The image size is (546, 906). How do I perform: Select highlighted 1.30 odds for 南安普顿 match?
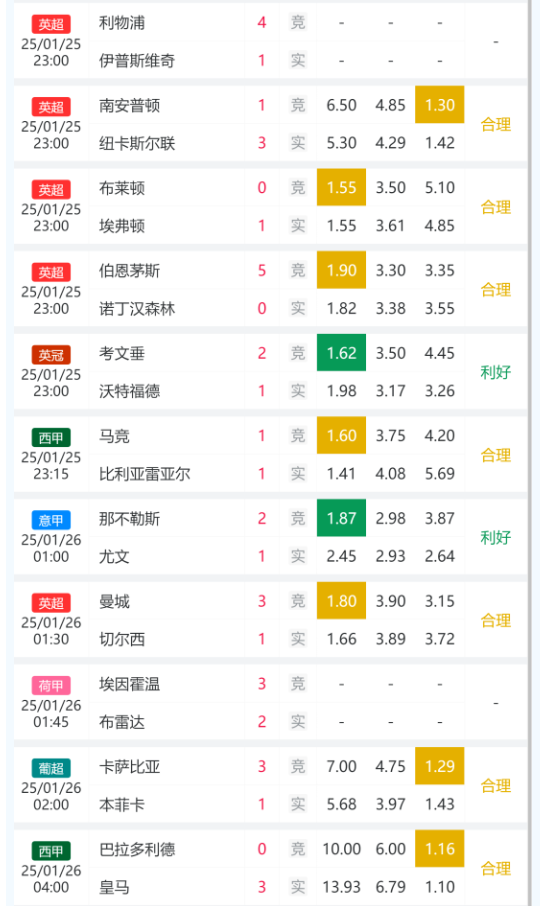[440, 105]
